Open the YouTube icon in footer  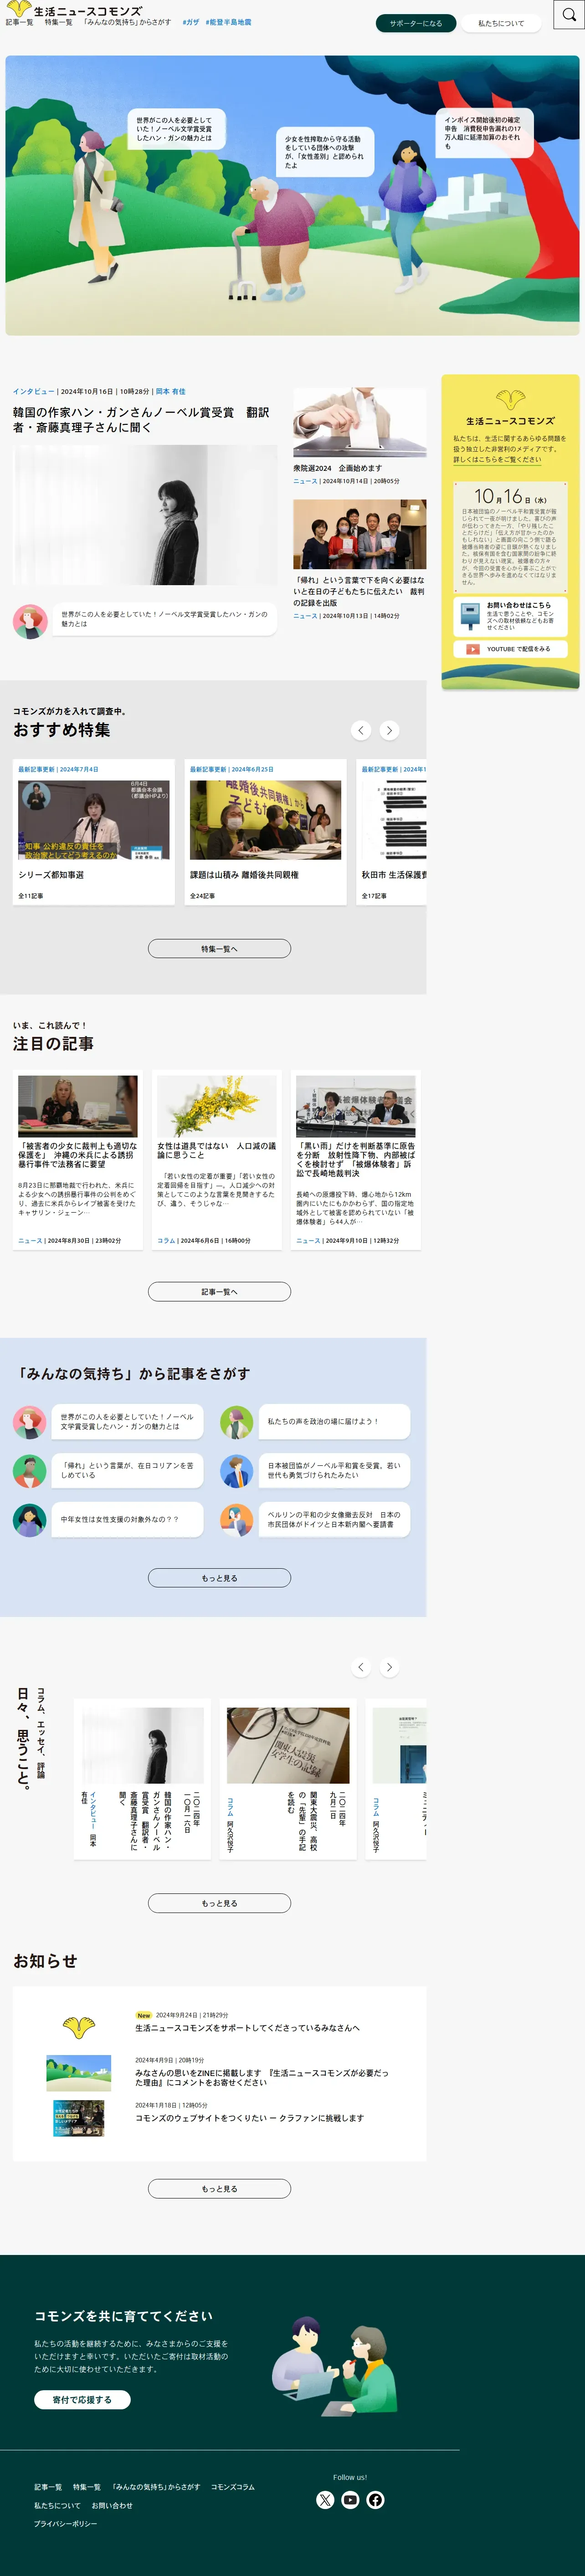click(350, 2500)
